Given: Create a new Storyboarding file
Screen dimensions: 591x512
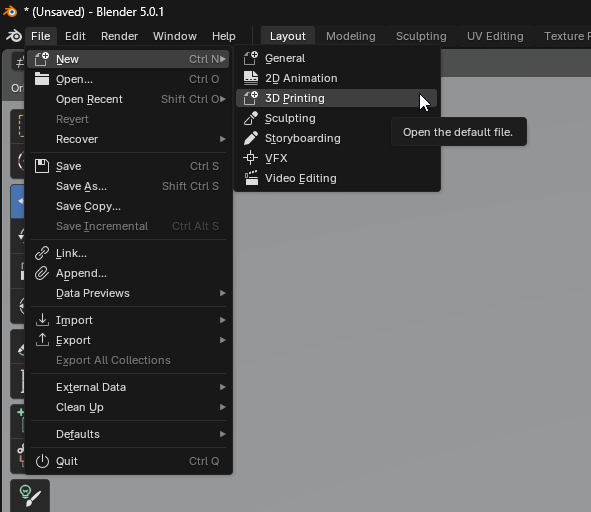Looking at the screenshot, I should click(337, 138).
